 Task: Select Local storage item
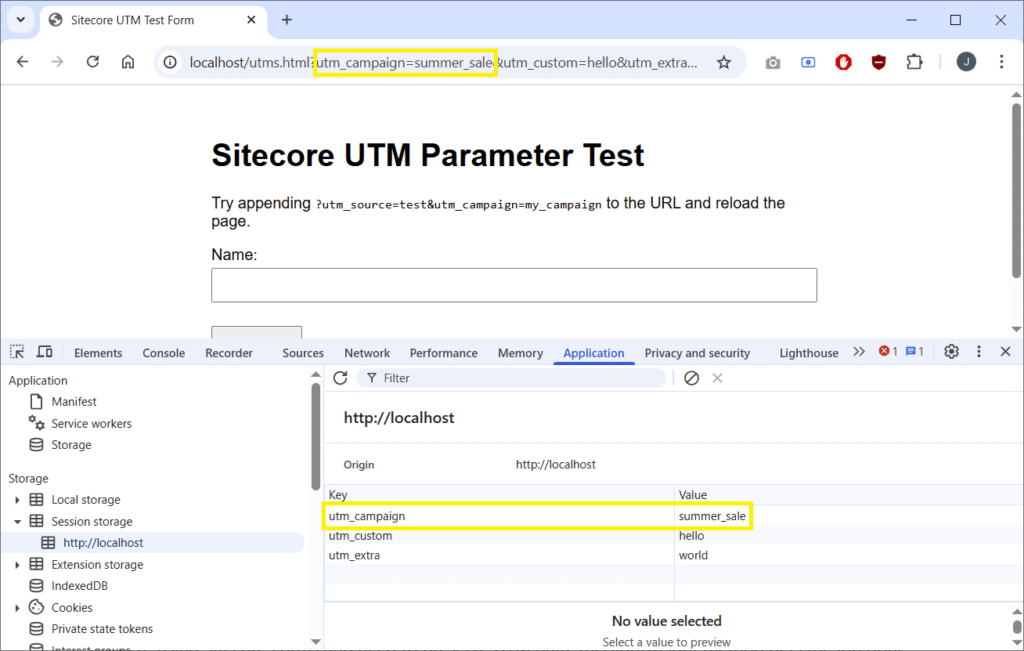(86, 500)
